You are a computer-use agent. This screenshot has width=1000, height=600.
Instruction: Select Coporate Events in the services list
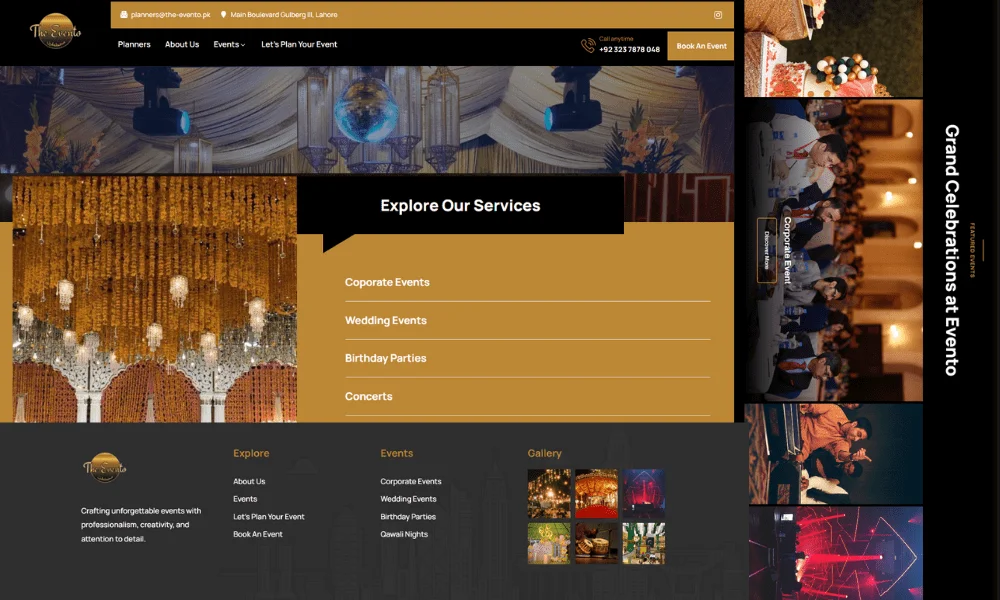click(387, 283)
